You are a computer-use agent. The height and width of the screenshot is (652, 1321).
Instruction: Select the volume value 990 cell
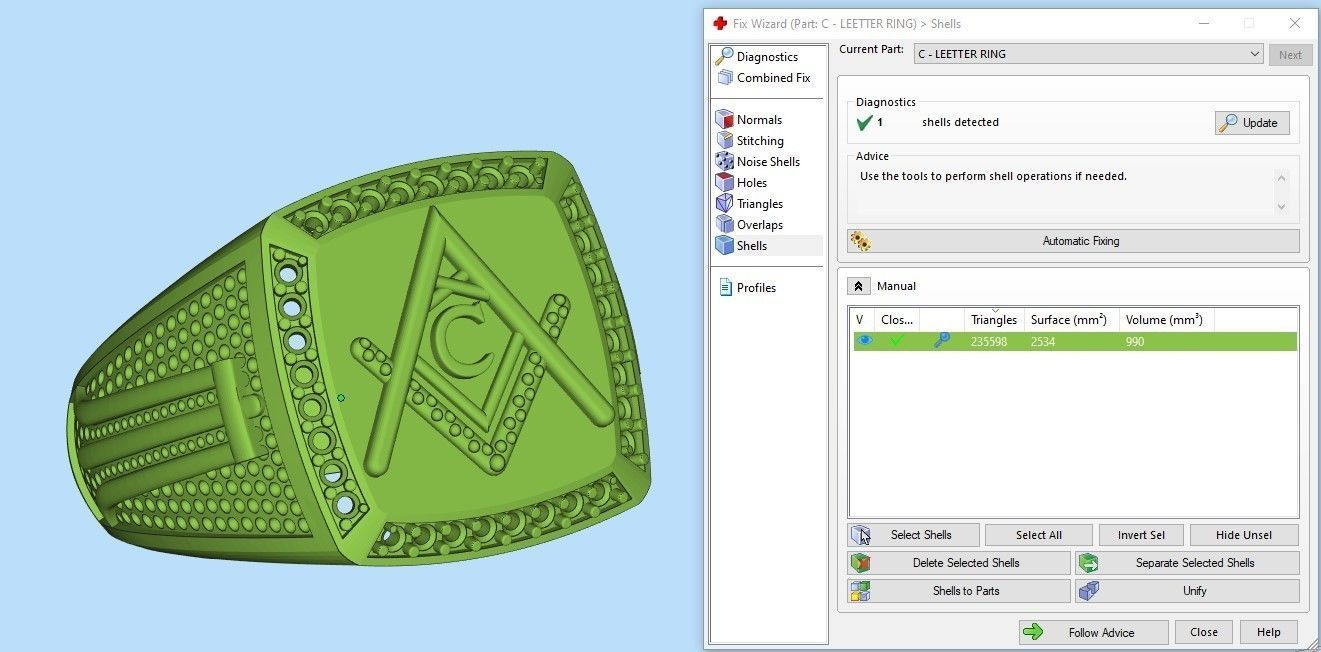point(1135,342)
